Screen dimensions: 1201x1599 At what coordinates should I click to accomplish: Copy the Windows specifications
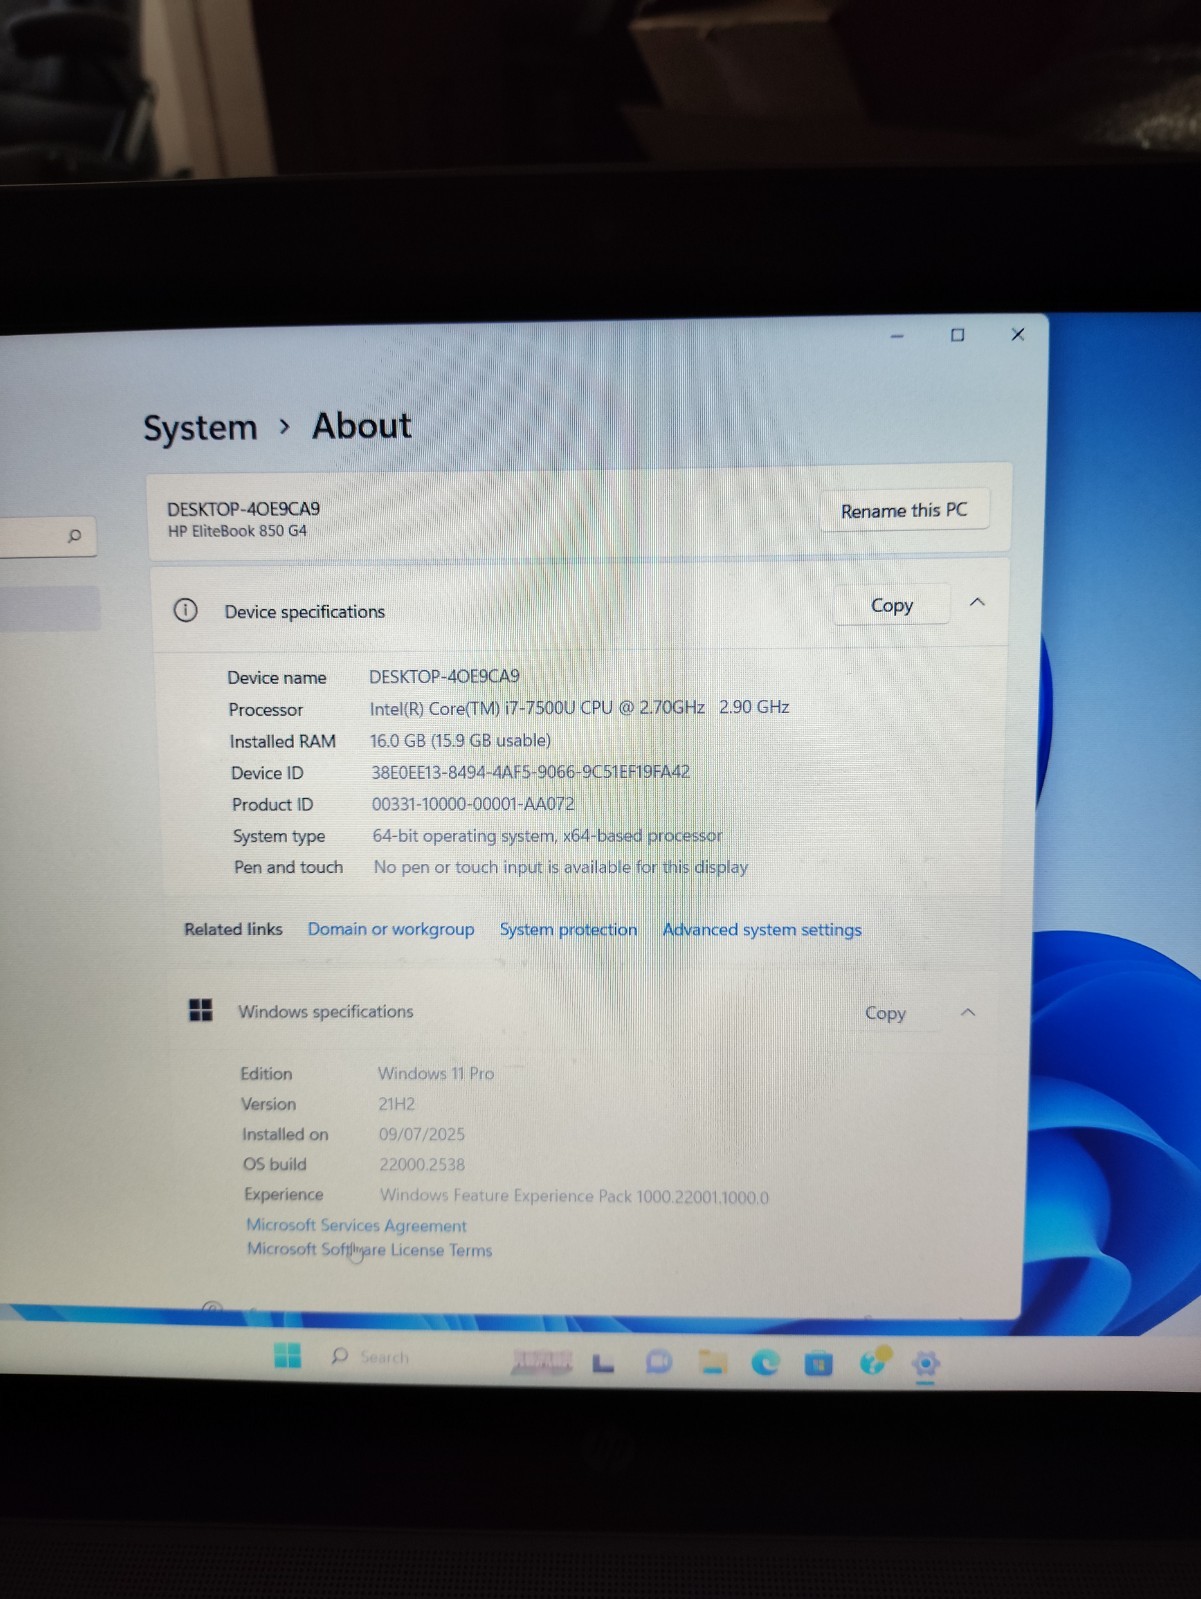885,1013
